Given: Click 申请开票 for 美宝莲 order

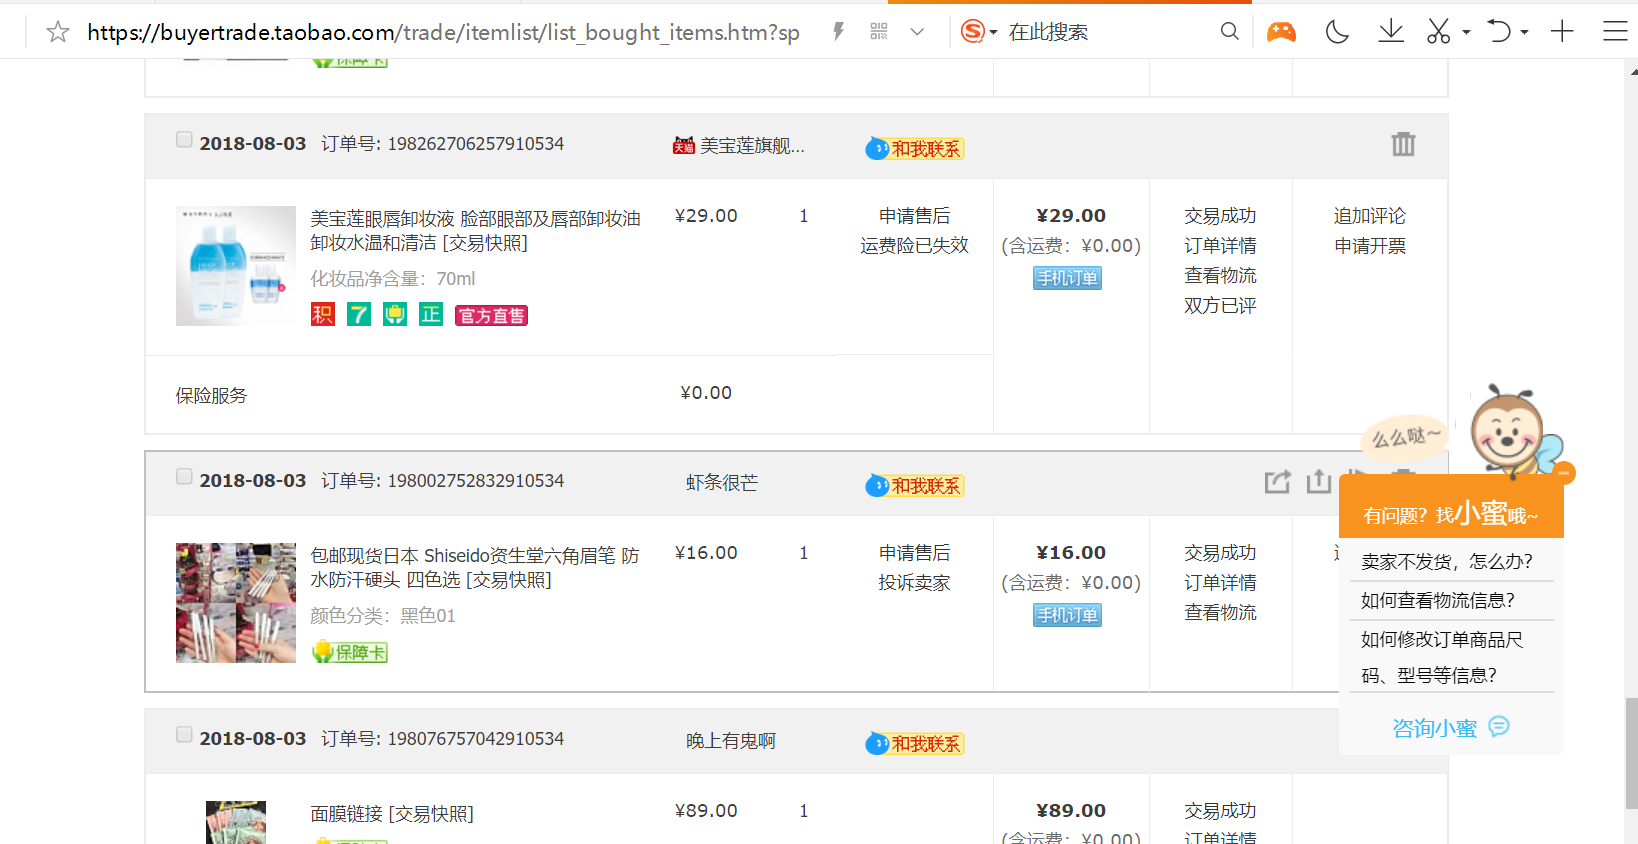Looking at the screenshot, I should click(1369, 246).
